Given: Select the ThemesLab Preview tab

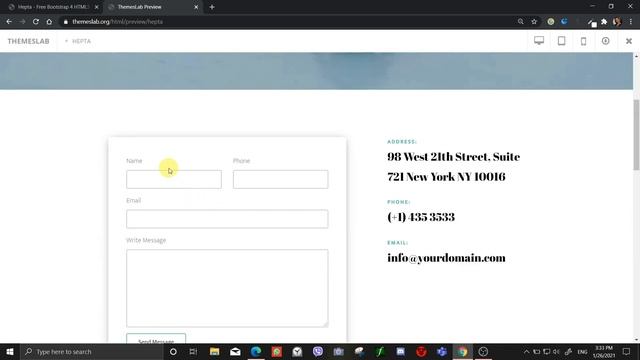Looking at the screenshot, I should 152,7.
